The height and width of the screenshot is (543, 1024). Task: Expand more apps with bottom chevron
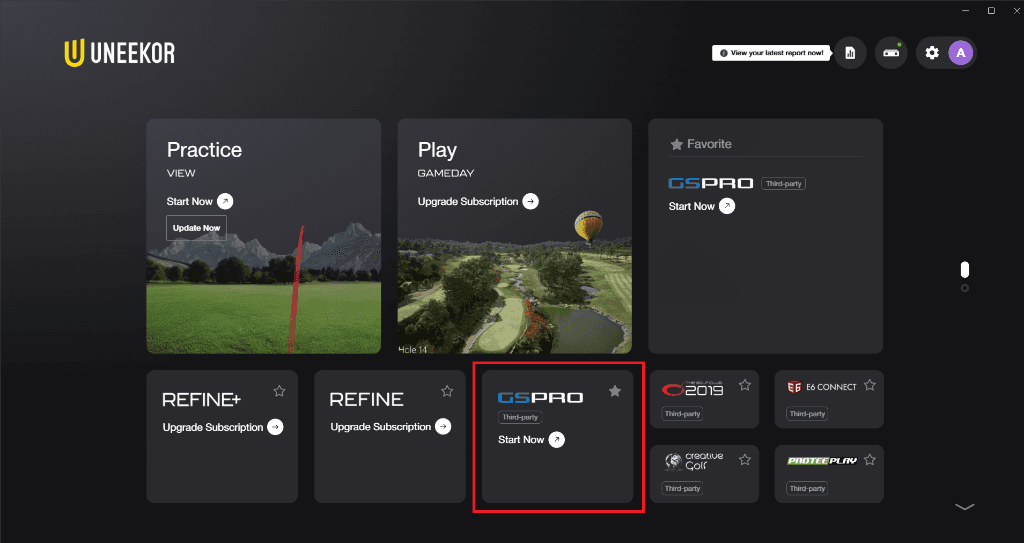click(965, 506)
